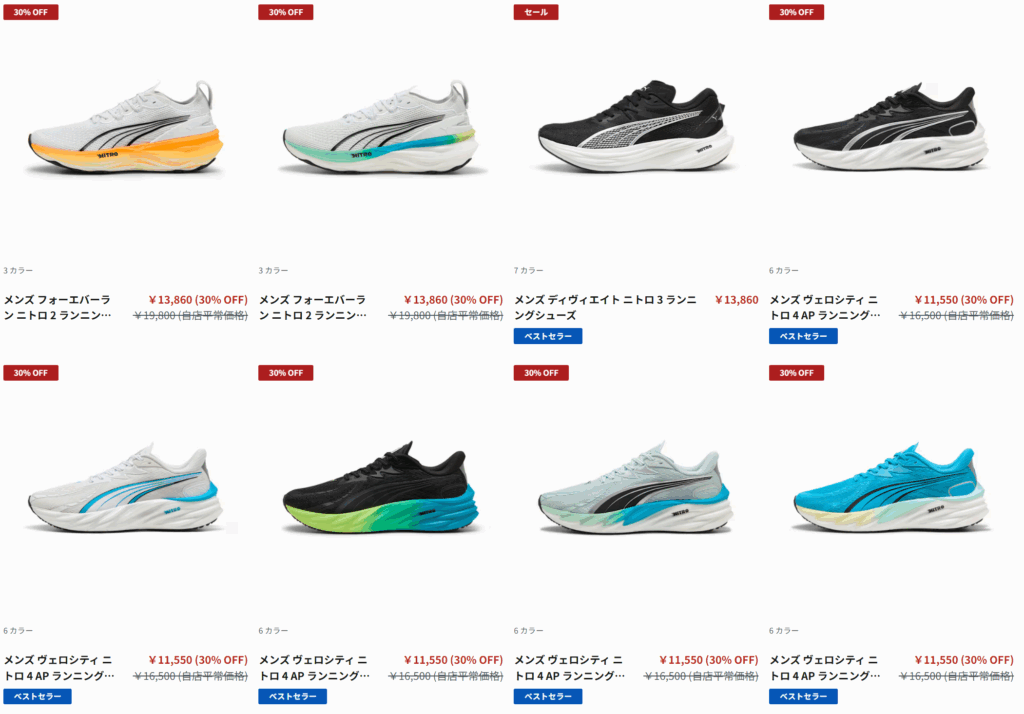Open the black and white Velocity Nitro 4 AP image
The width and height of the screenshot is (1024, 714).
point(891,126)
